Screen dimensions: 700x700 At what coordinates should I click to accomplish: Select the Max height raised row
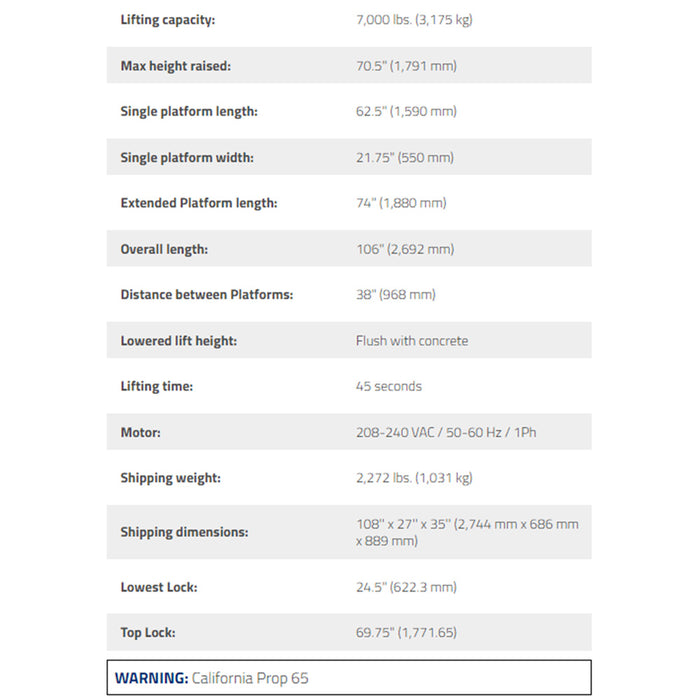(349, 65)
